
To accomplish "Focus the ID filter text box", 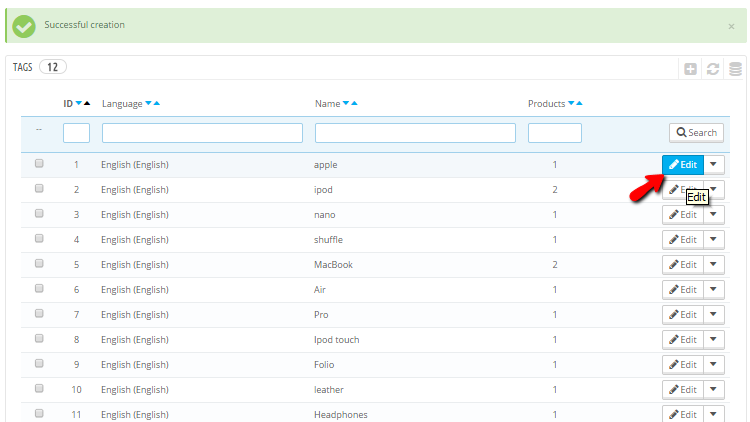I will [x=77, y=133].
